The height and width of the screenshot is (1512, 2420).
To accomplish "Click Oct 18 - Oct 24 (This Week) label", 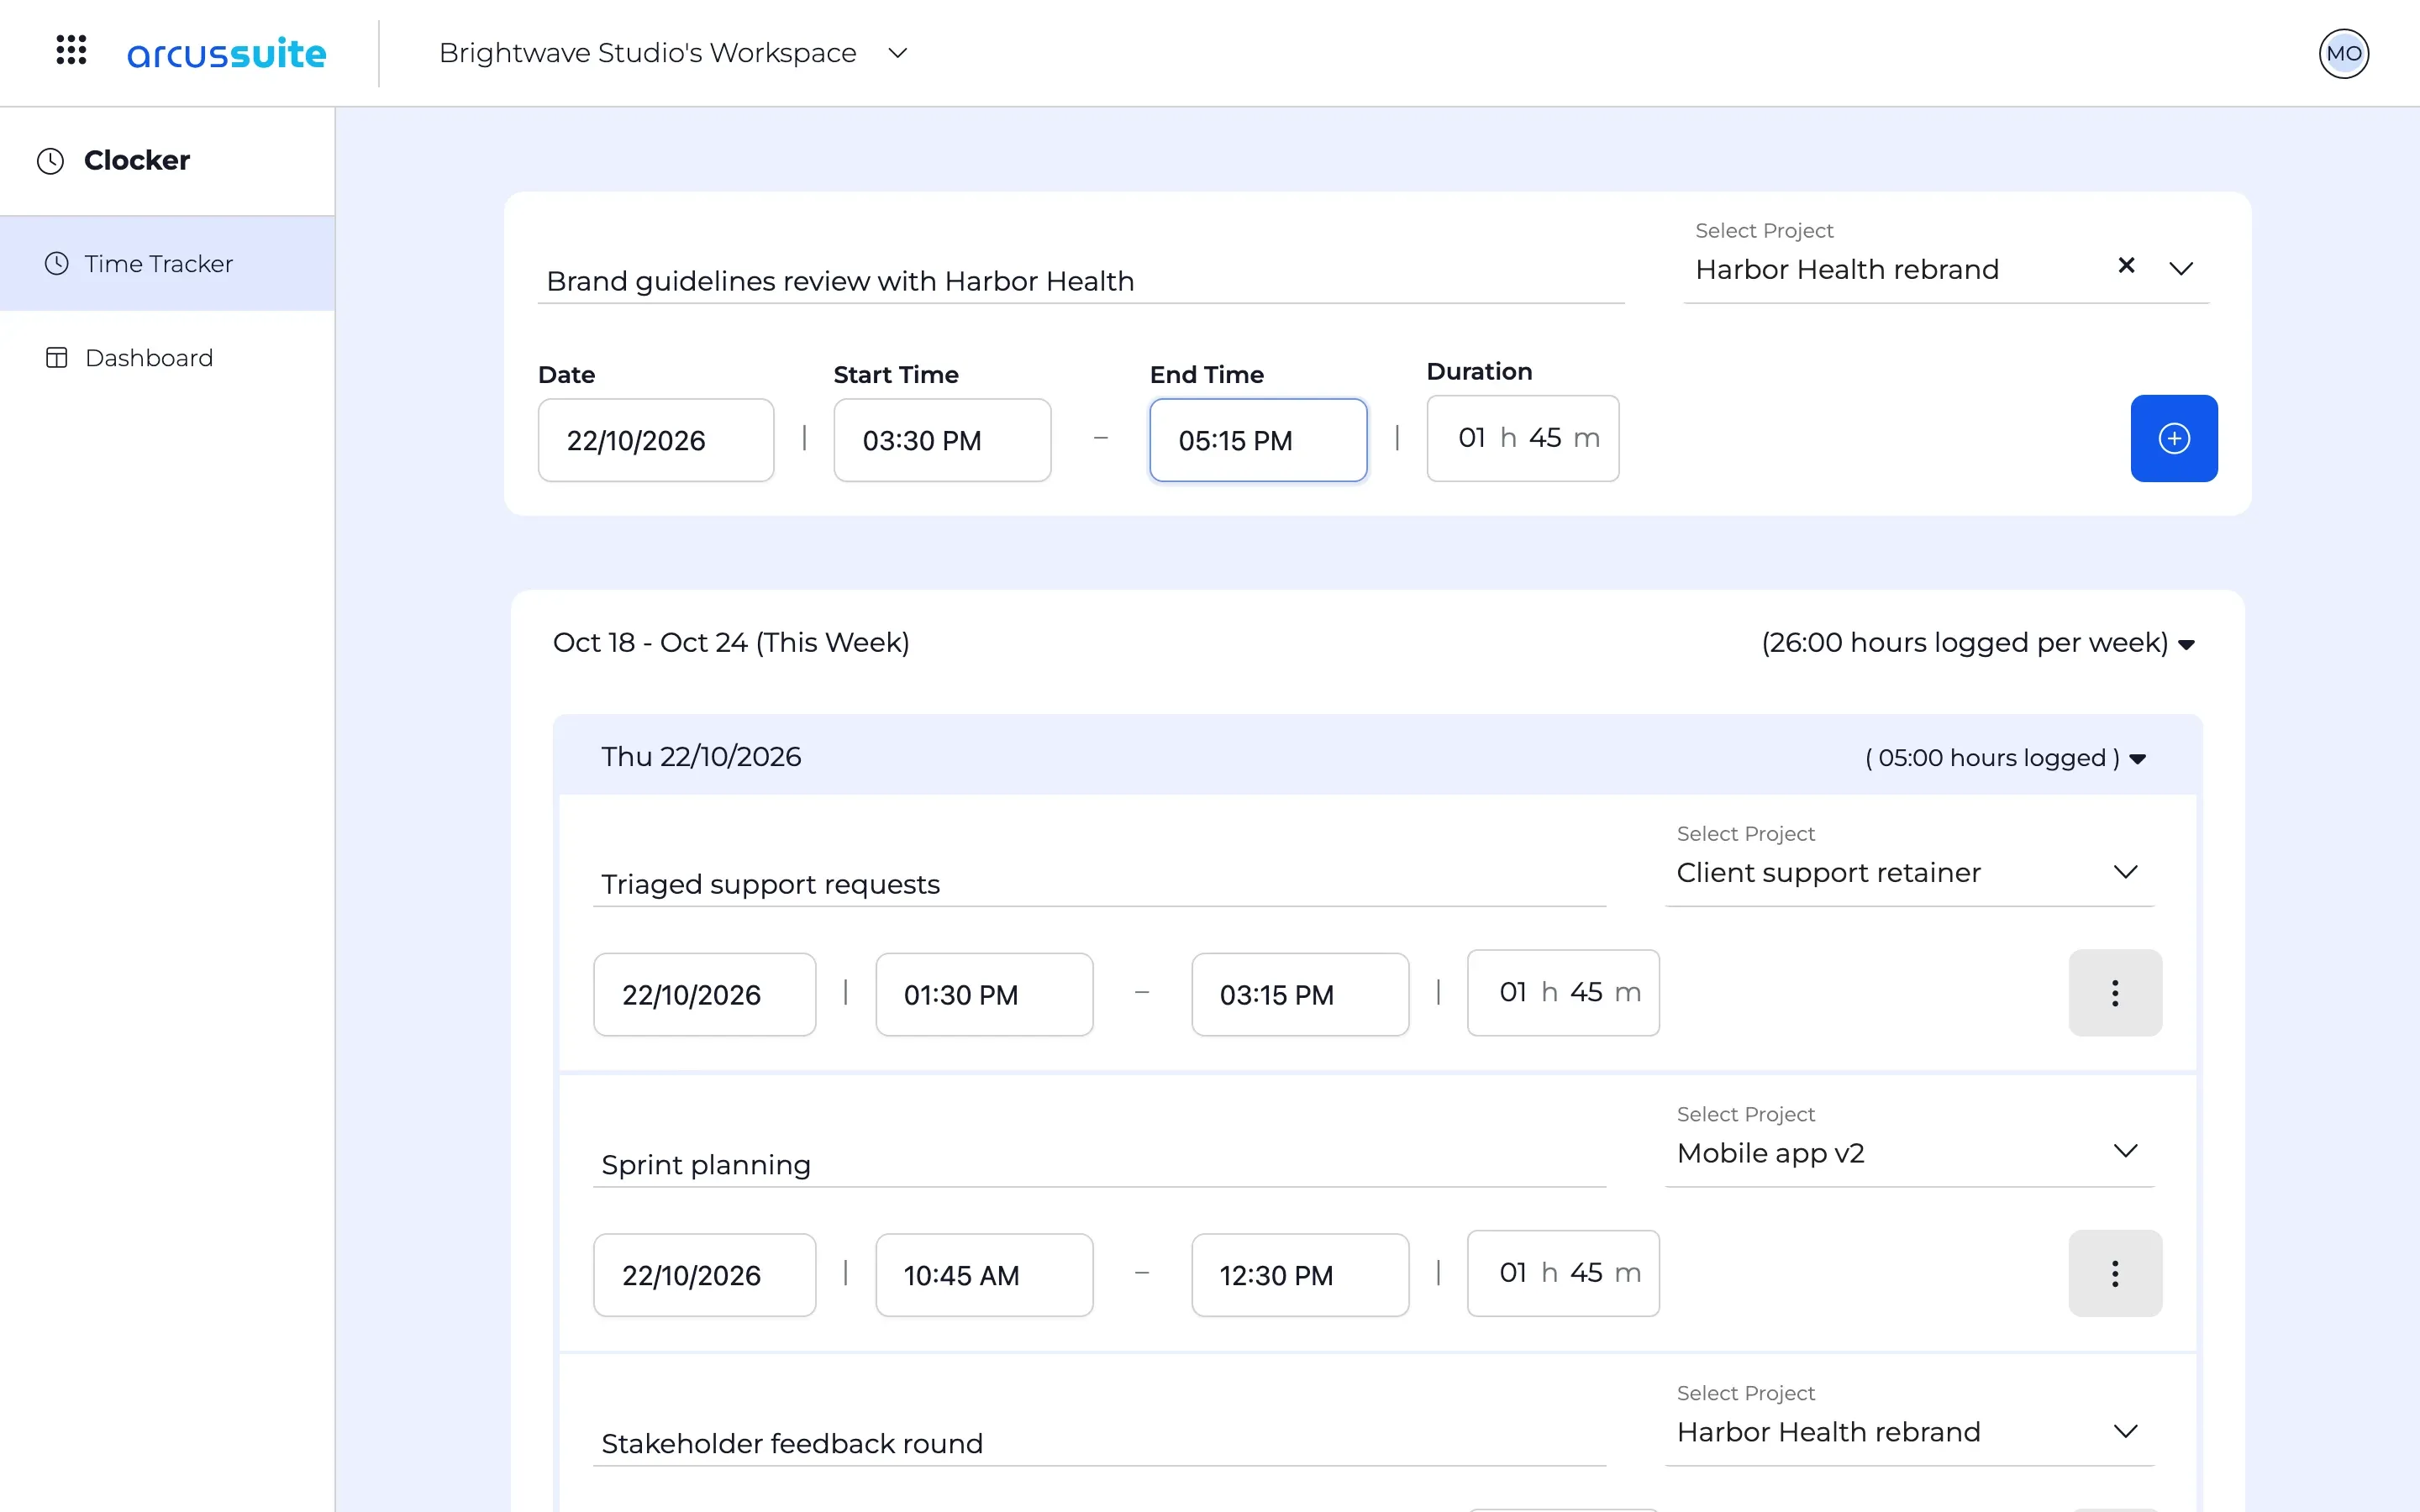I will (x=731, y=642).
